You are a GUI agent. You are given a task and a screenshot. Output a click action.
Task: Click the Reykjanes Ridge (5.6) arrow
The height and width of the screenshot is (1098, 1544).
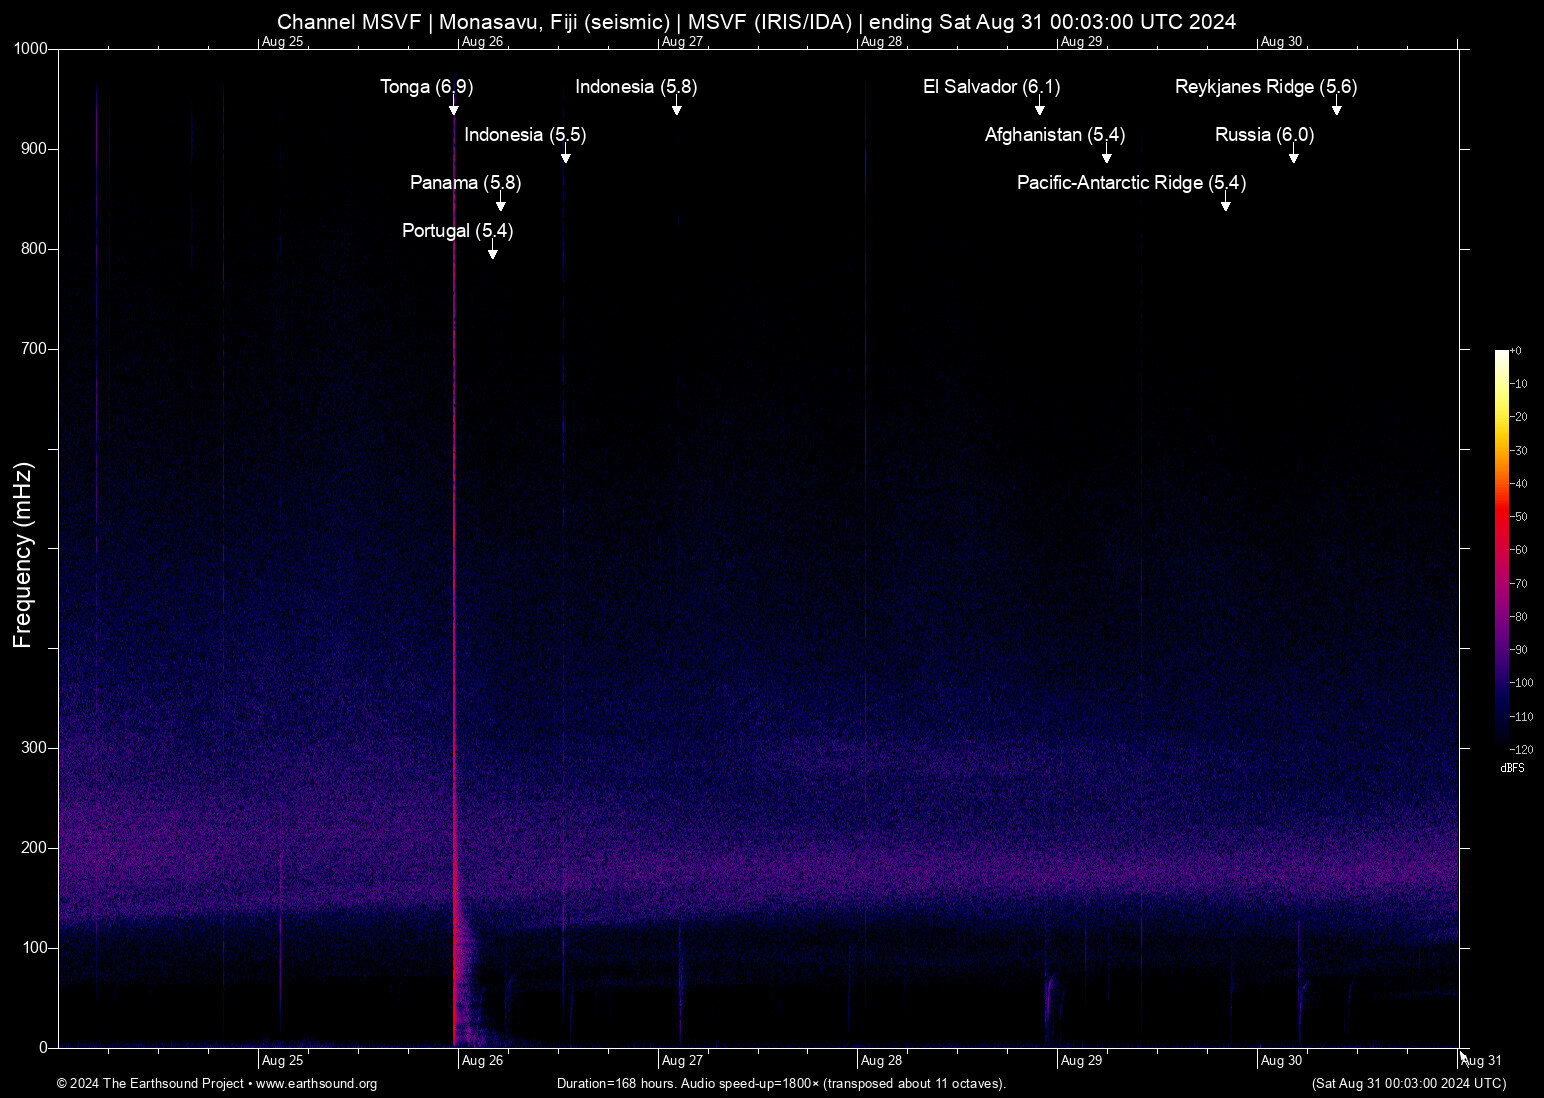click(x=1336, y=110)
